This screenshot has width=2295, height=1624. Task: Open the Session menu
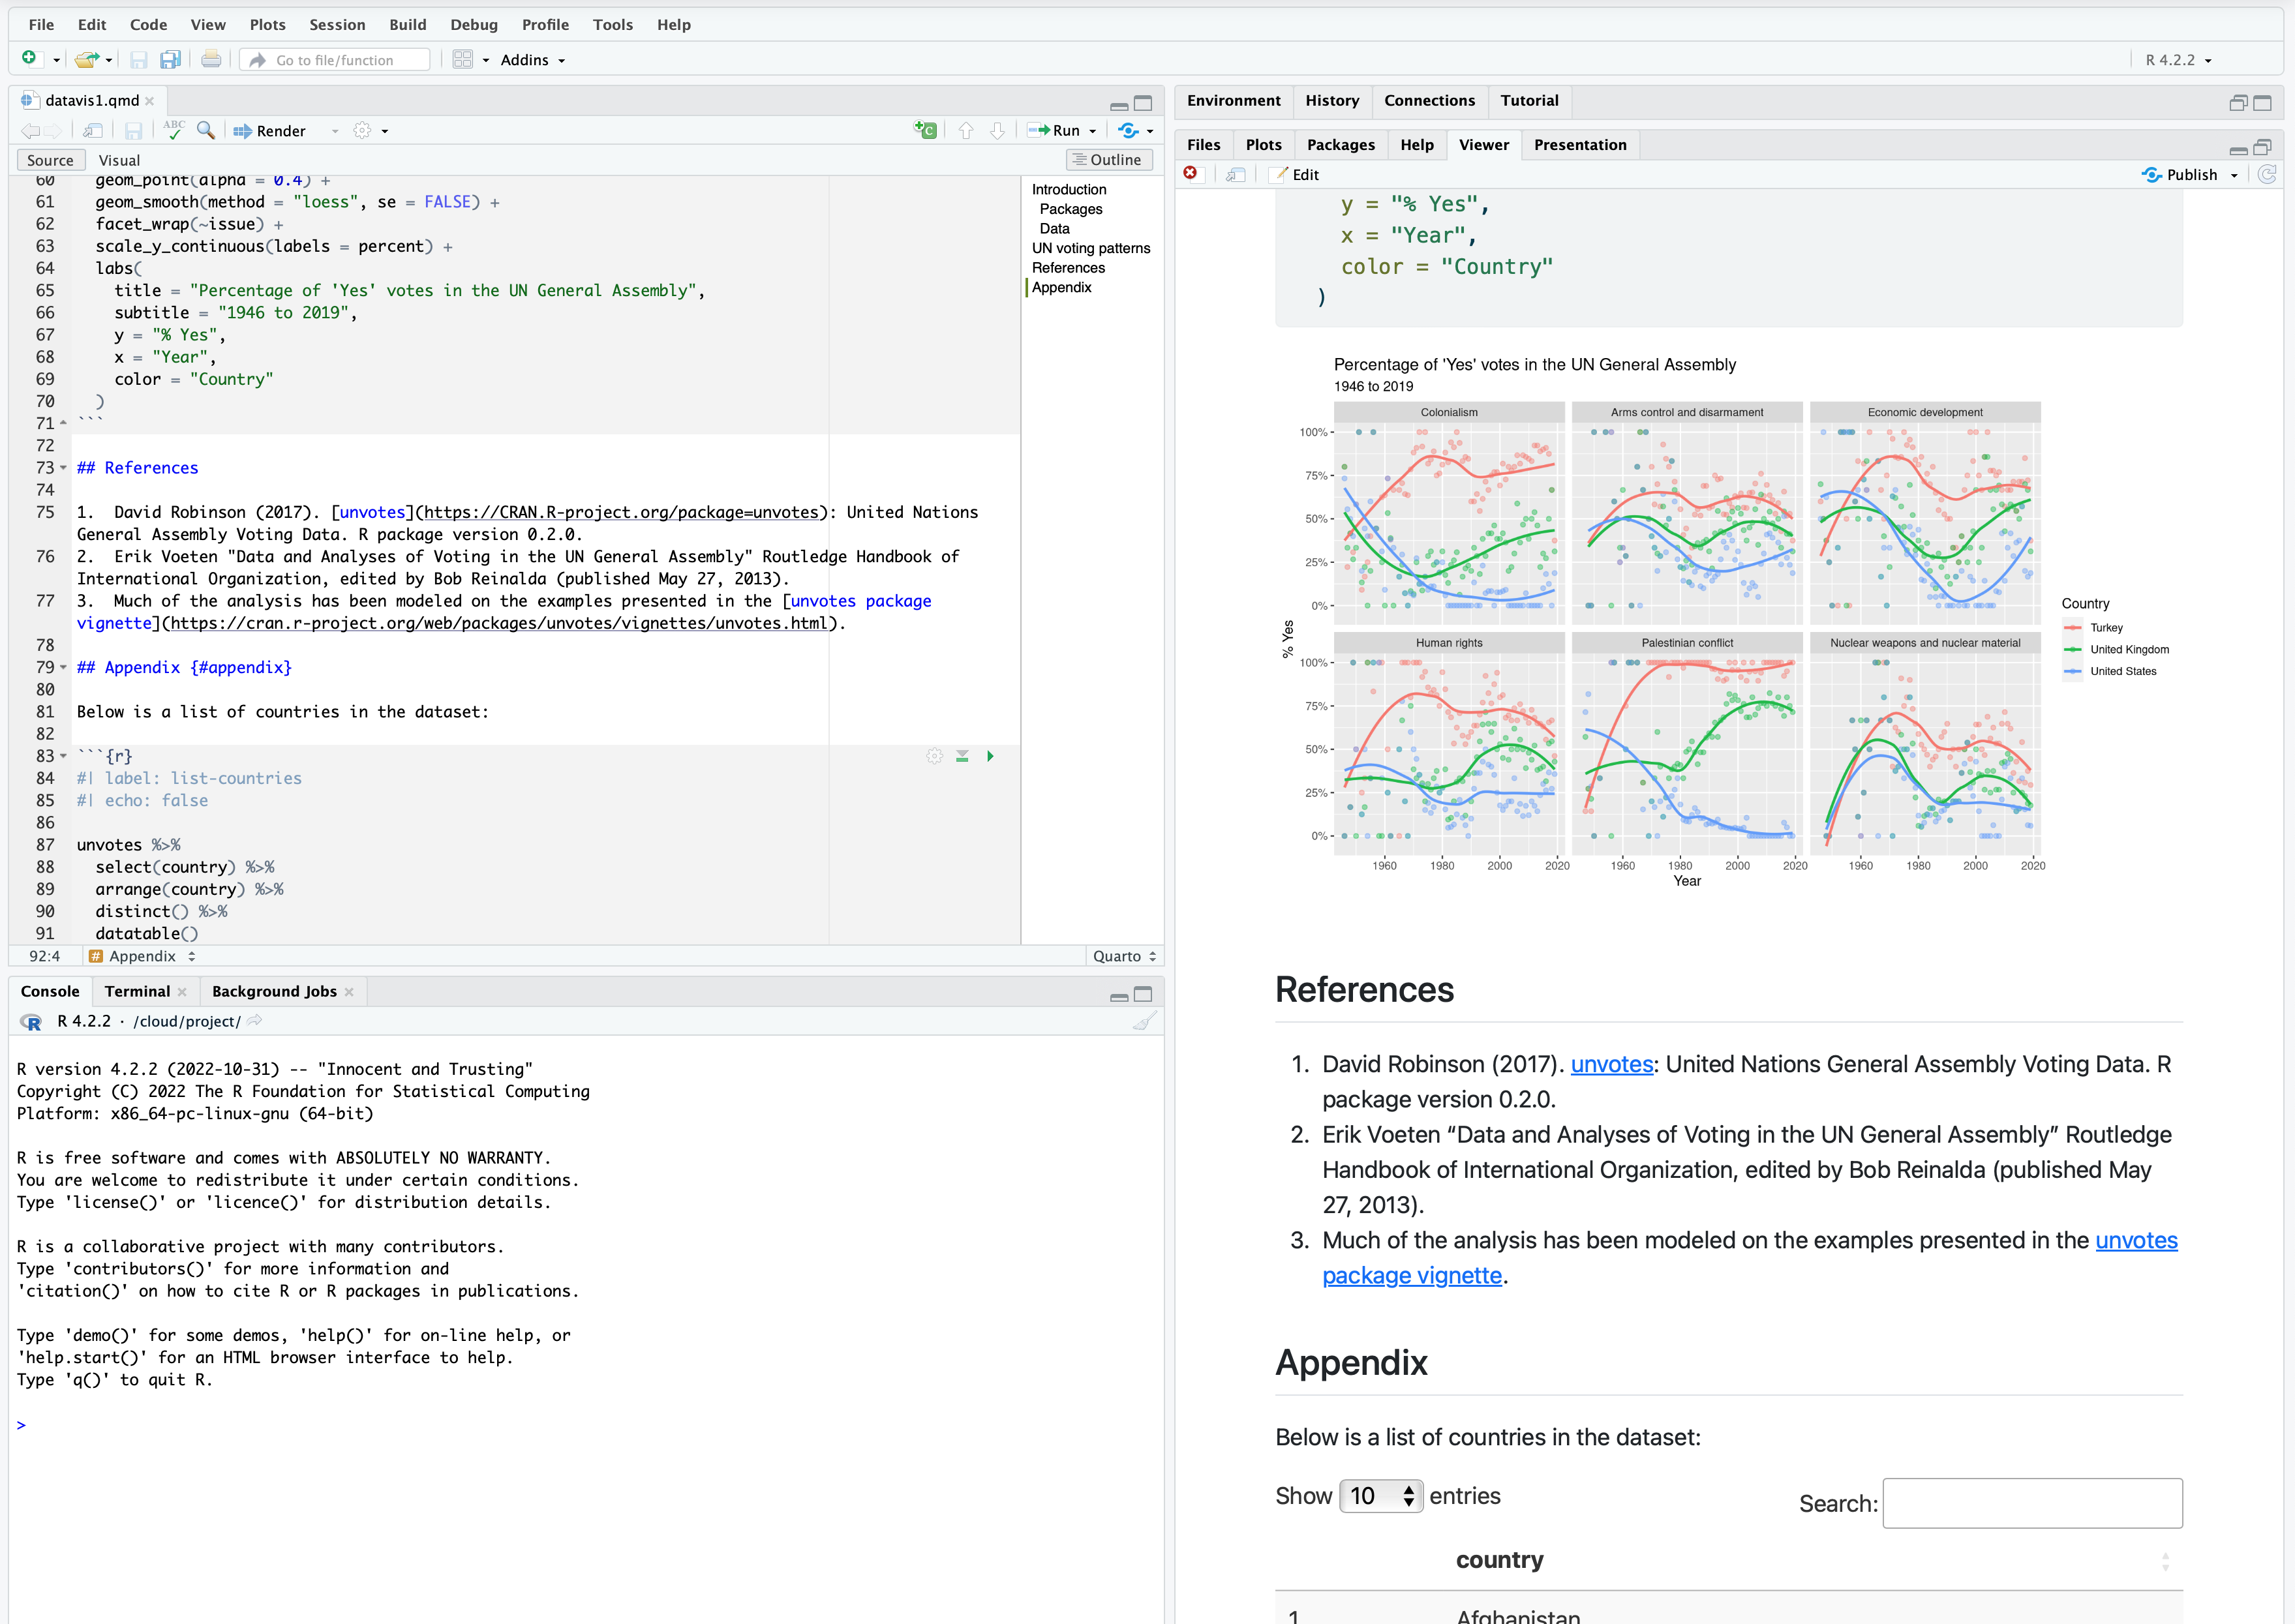(x=337, y=24)
